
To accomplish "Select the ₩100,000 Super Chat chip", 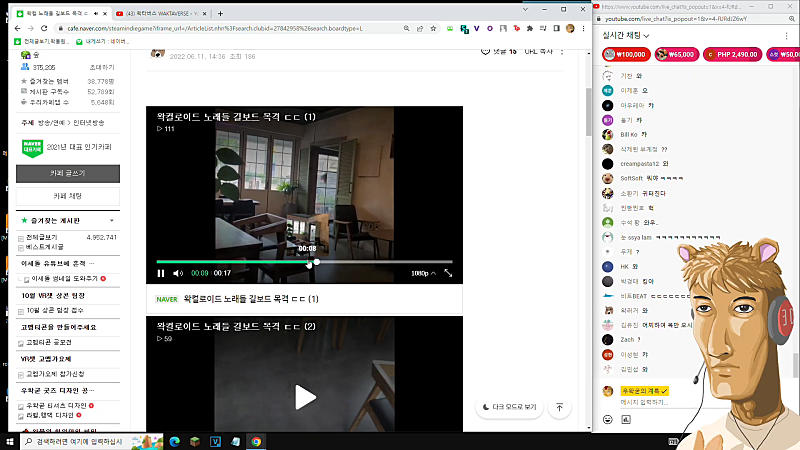I will pyautogui.click(x=626, y=55).
